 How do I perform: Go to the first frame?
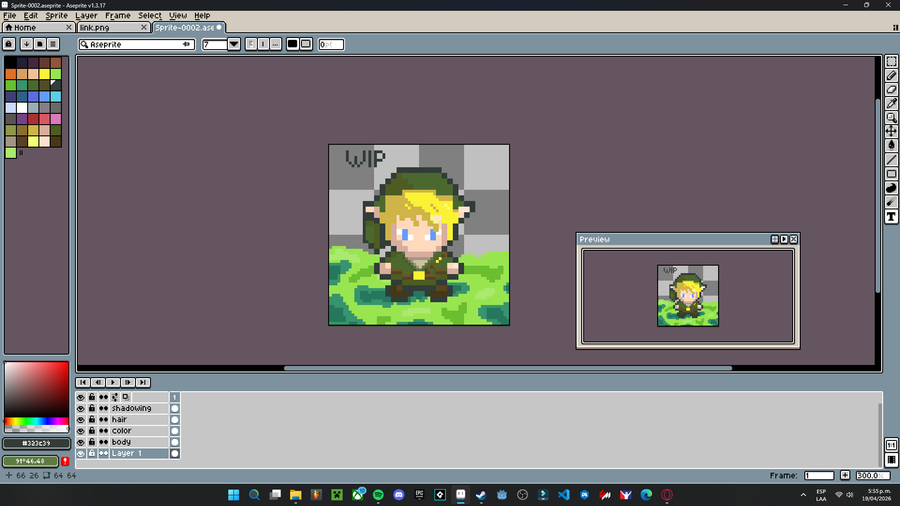pos(83,382)
